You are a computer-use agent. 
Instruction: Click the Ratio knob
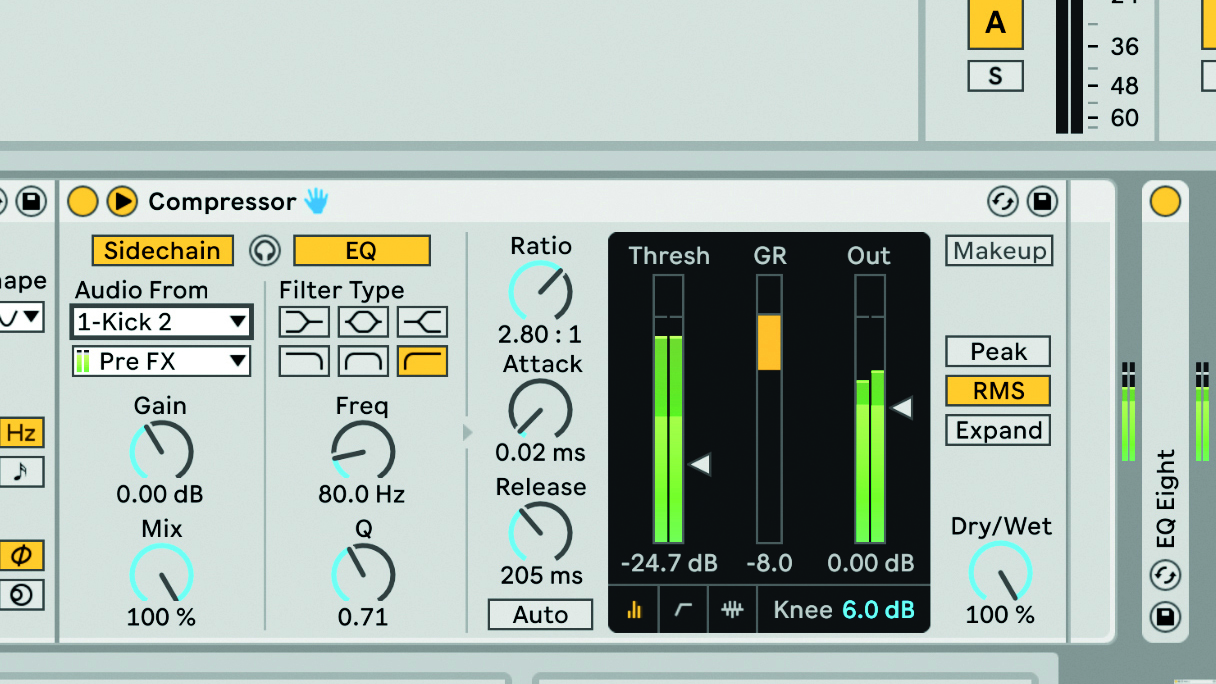coord(541,291)
